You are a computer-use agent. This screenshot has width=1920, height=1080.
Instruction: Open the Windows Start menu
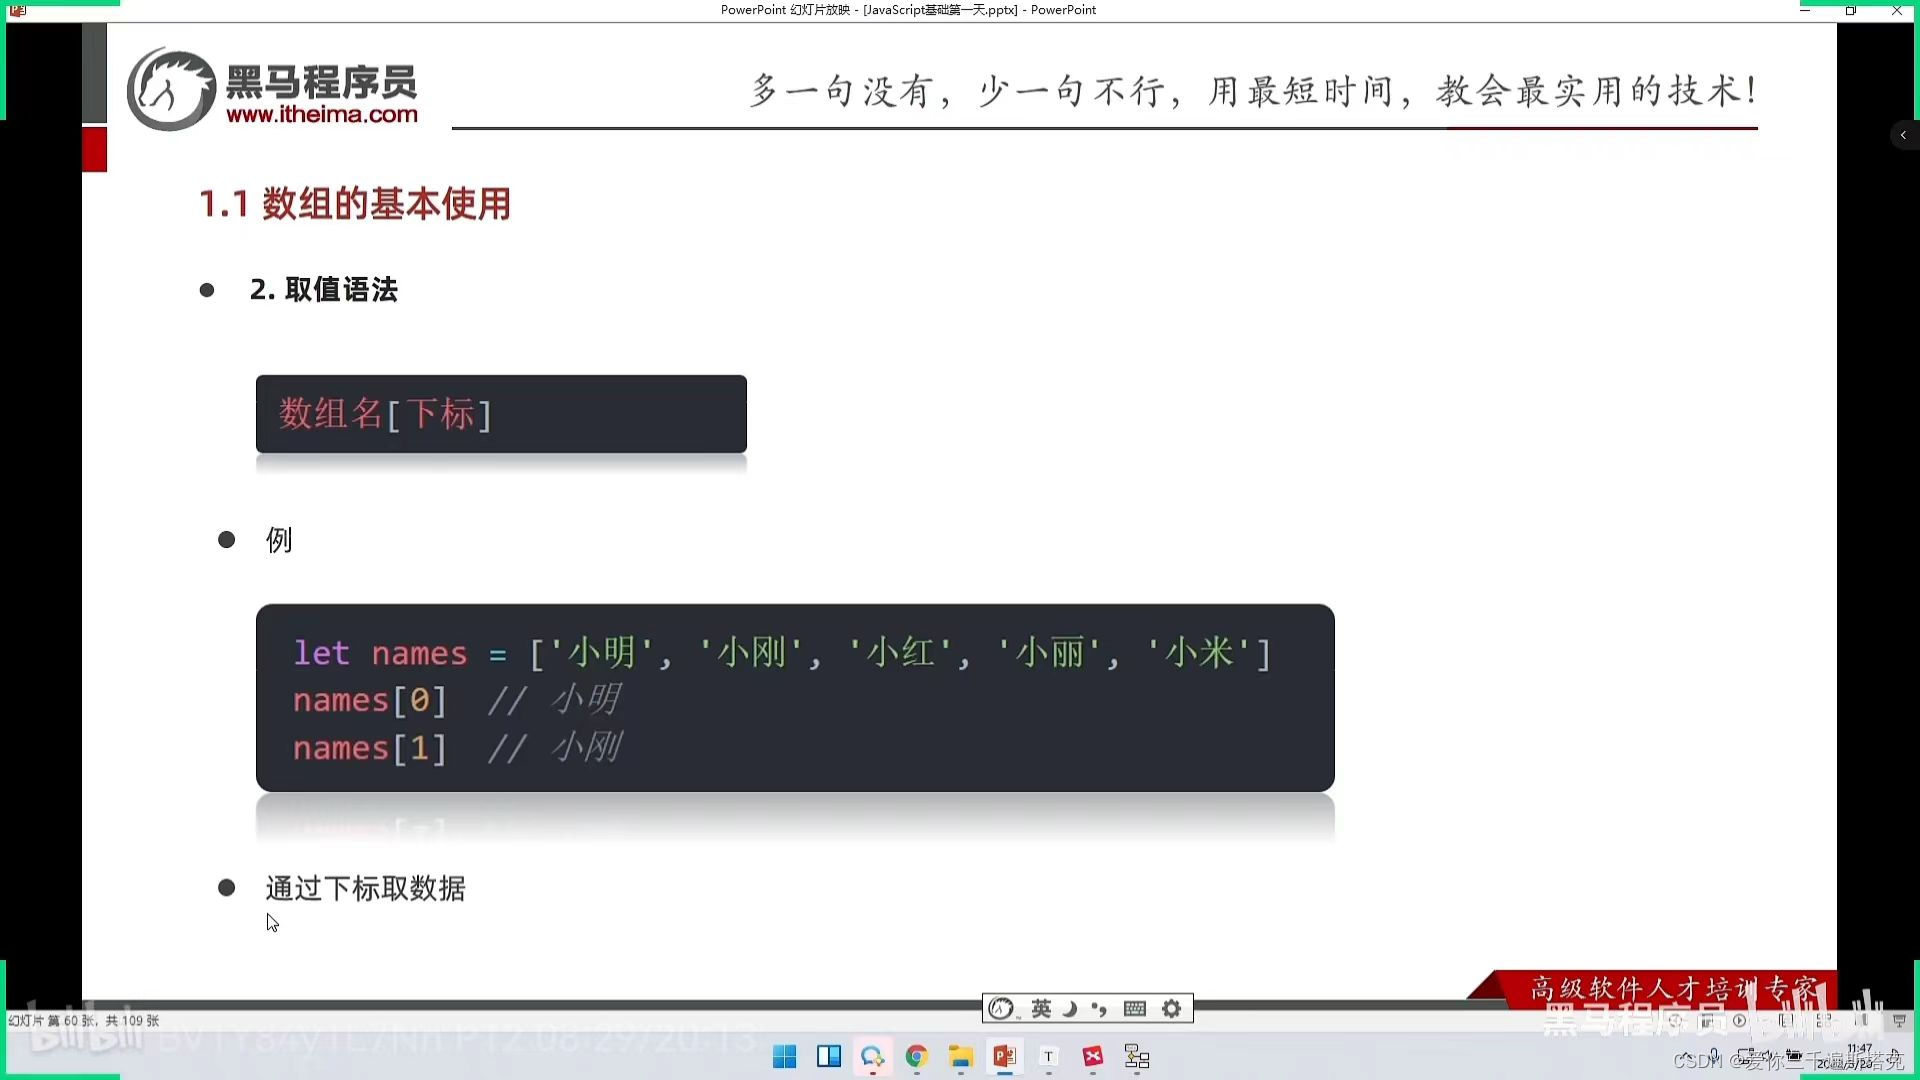[785, 1057]
